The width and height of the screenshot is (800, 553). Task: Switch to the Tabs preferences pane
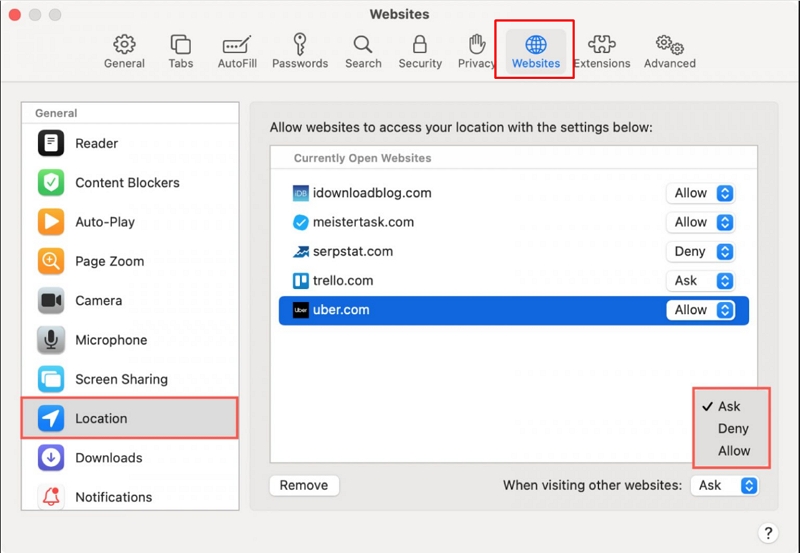tap(181, 52)
